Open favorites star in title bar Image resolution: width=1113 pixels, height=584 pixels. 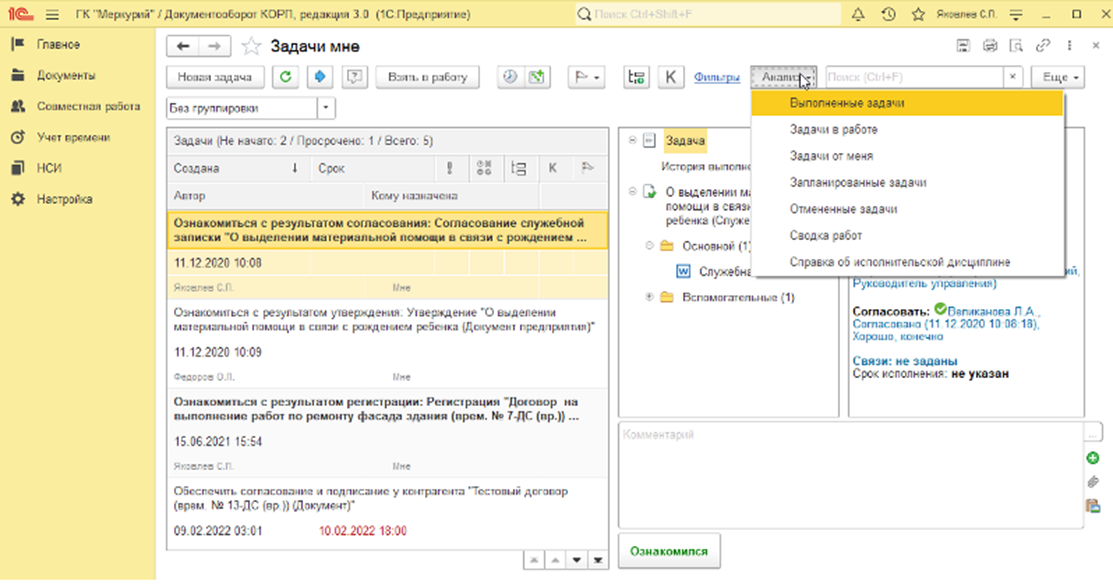(918, 14)
